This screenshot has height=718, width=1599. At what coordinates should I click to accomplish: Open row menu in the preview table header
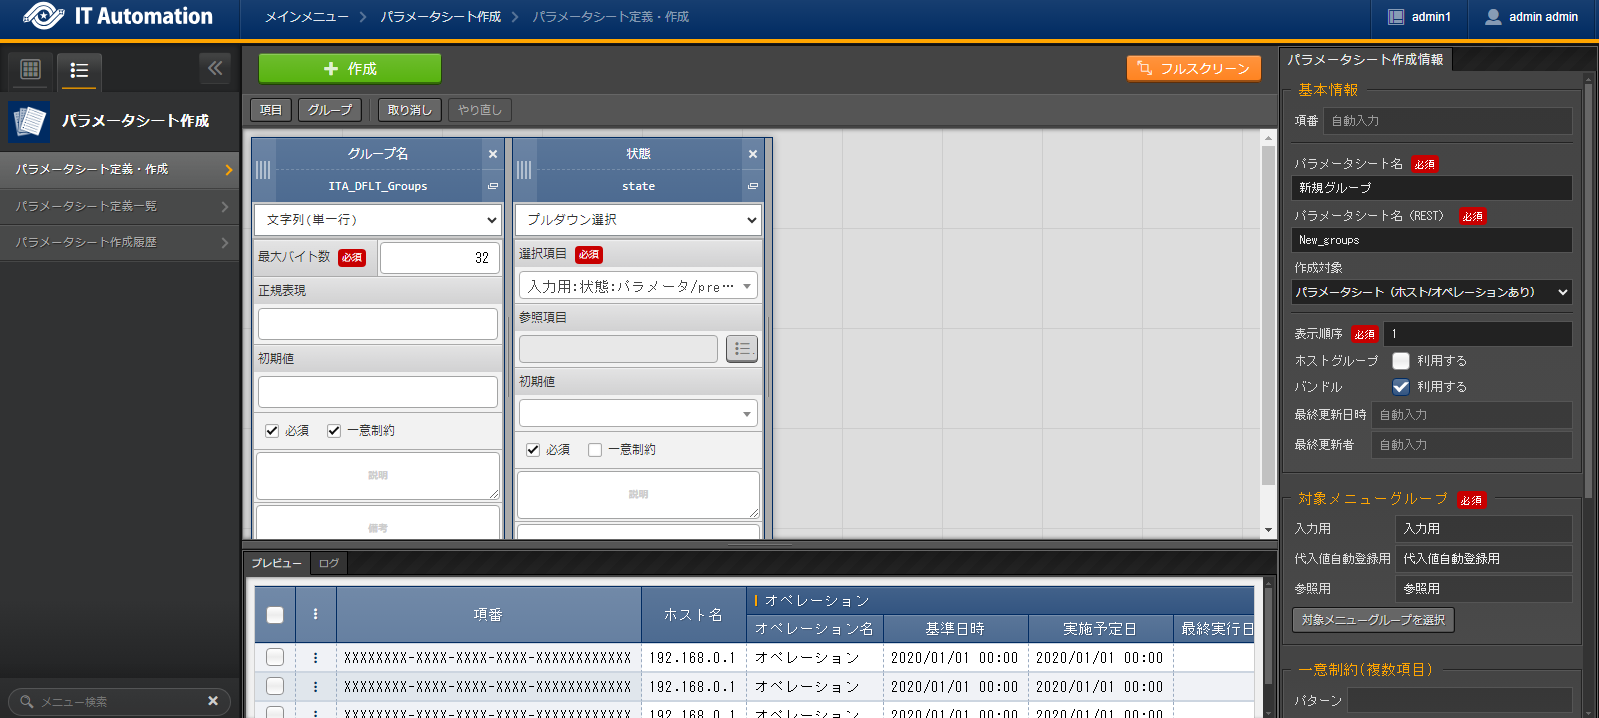(x=315, y=614)
